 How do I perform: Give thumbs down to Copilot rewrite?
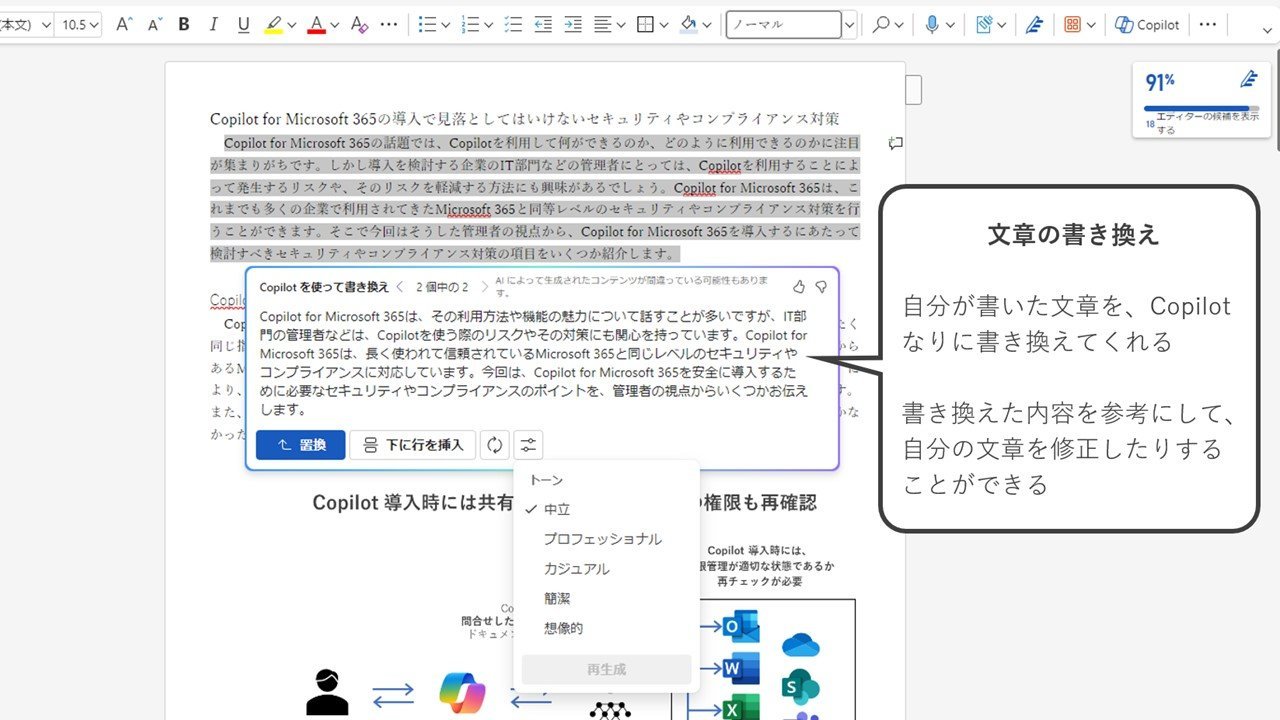pyautogui.click(x=821, y=287)
